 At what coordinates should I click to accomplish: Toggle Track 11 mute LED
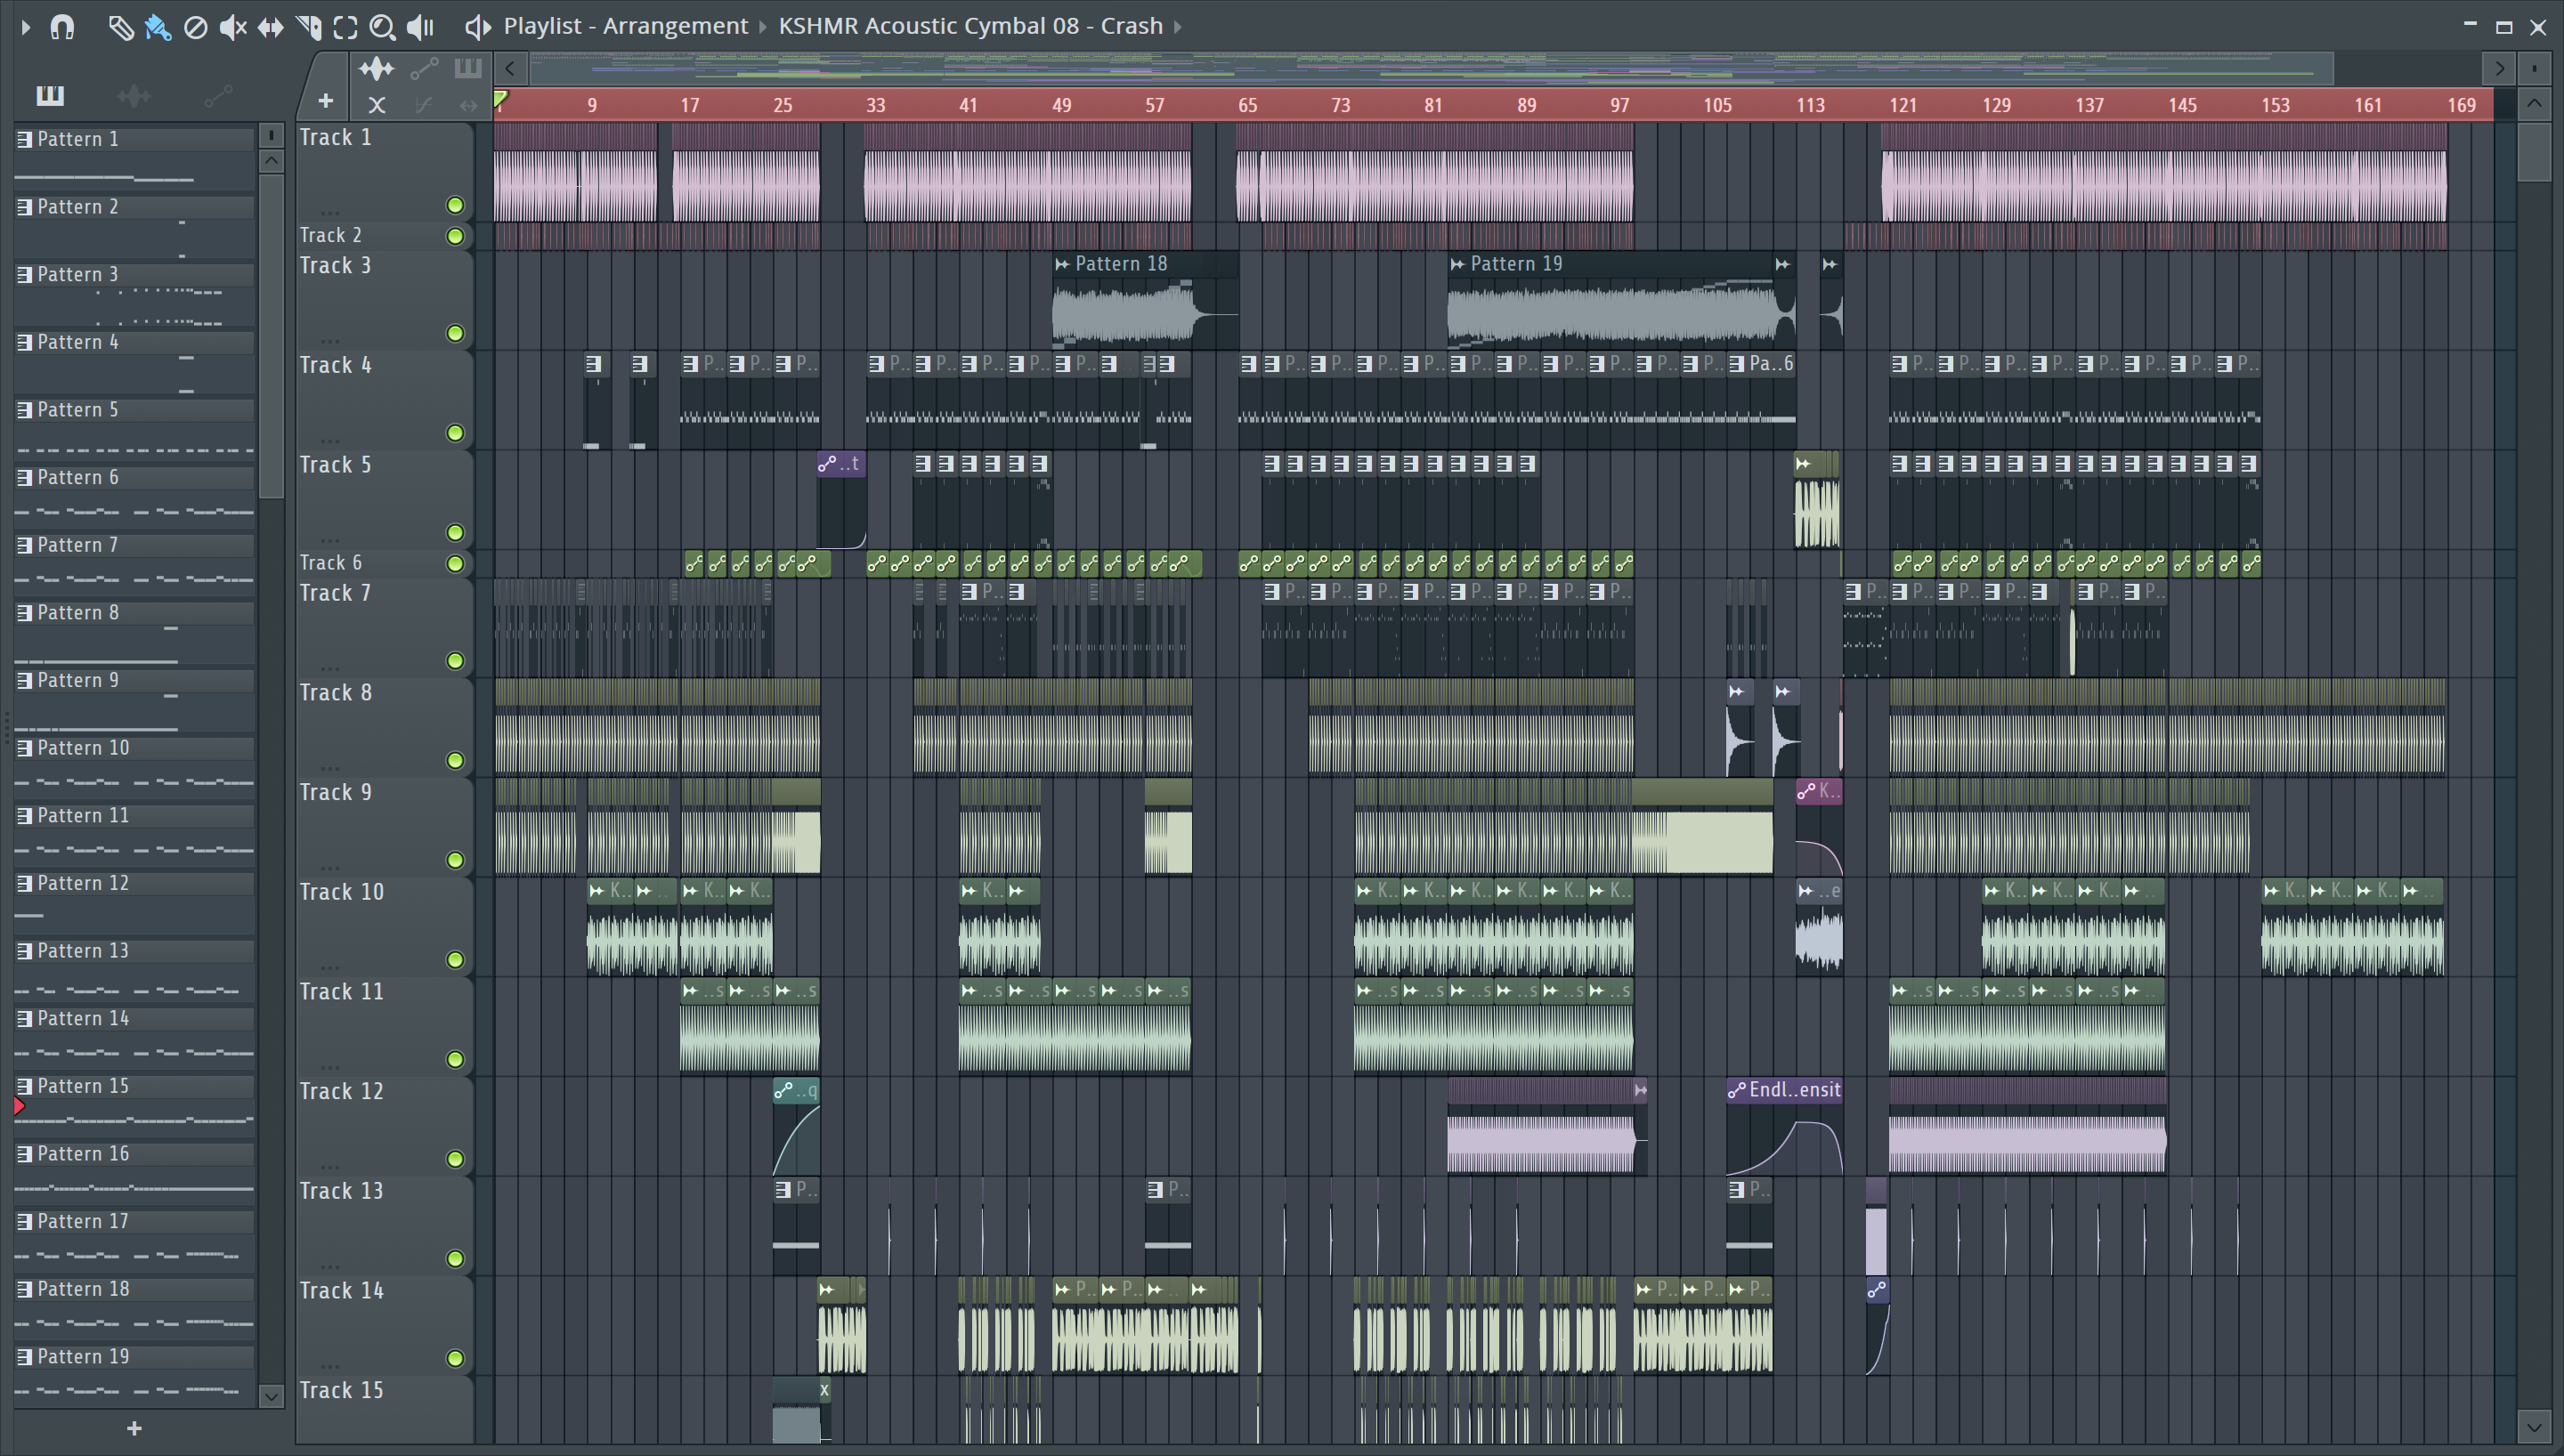coord(455,1059)
